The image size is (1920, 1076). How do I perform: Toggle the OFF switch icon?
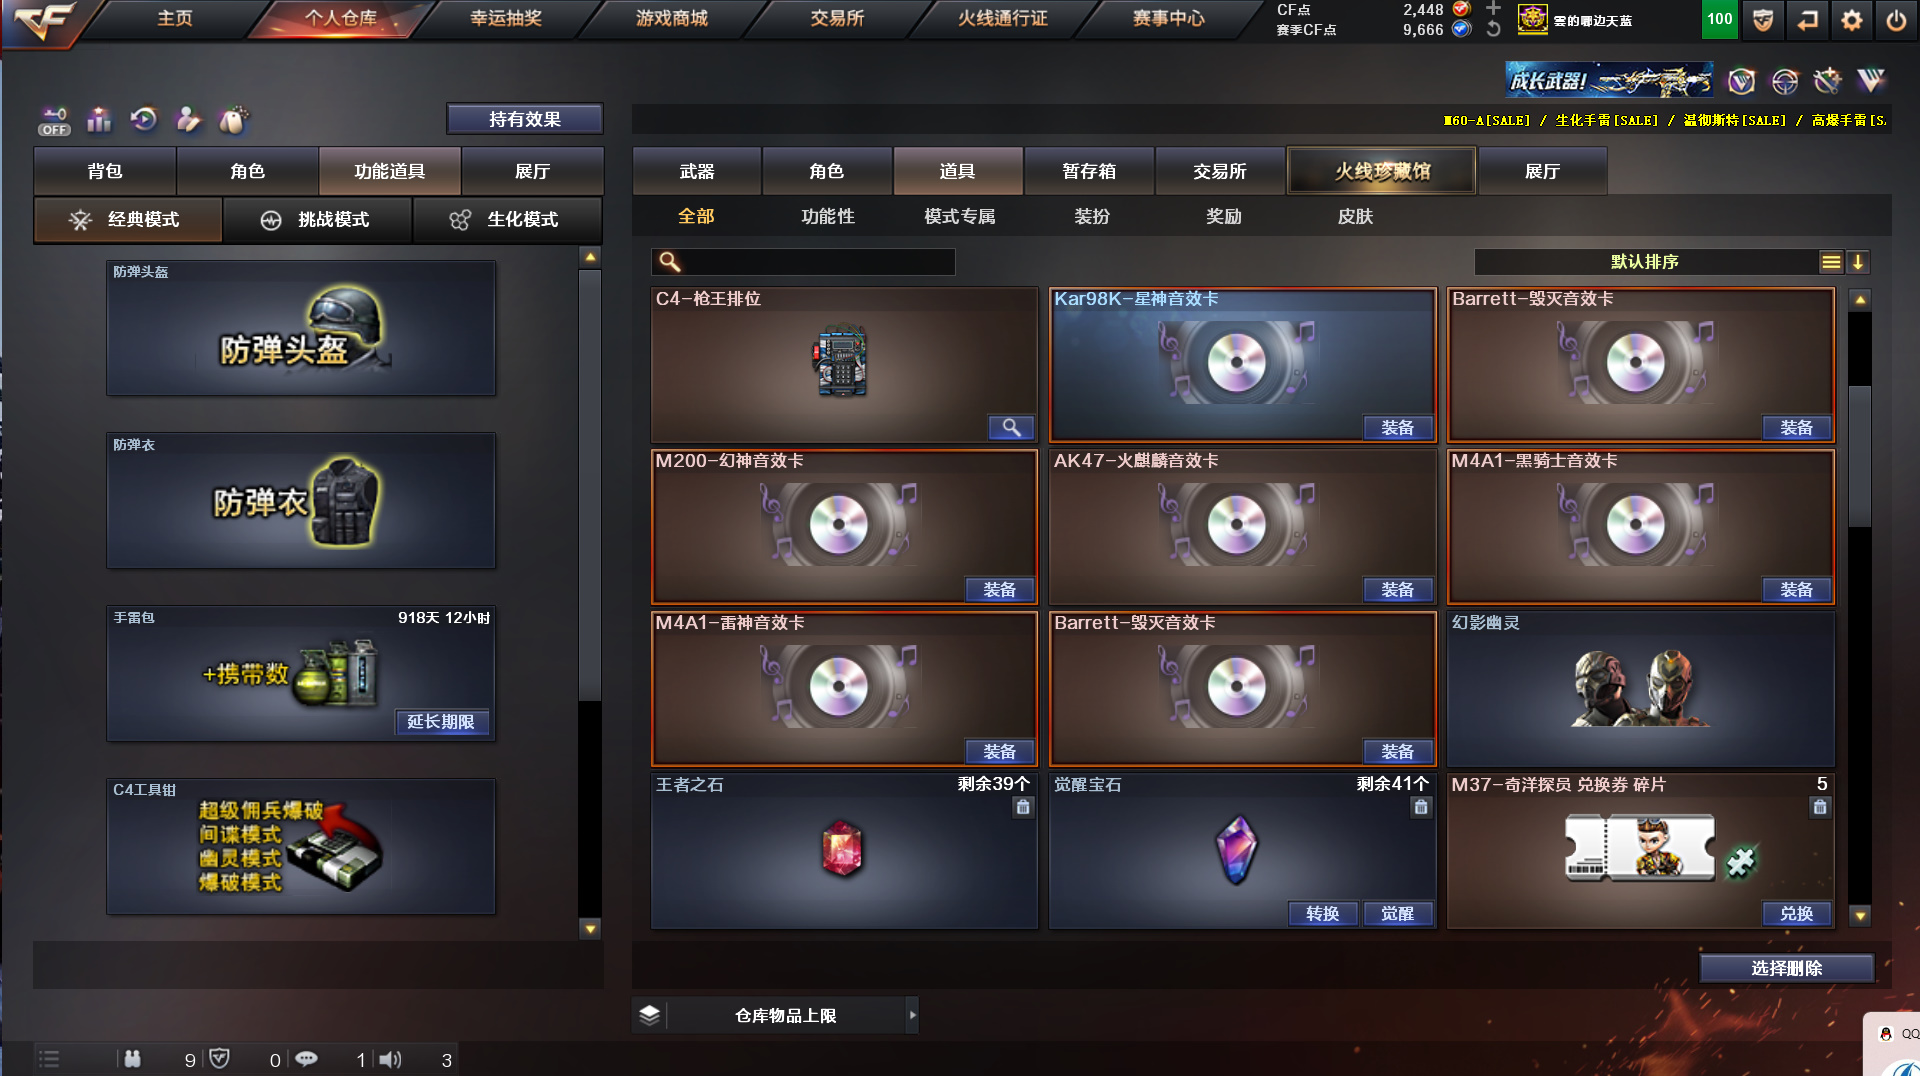click(54, 121)
